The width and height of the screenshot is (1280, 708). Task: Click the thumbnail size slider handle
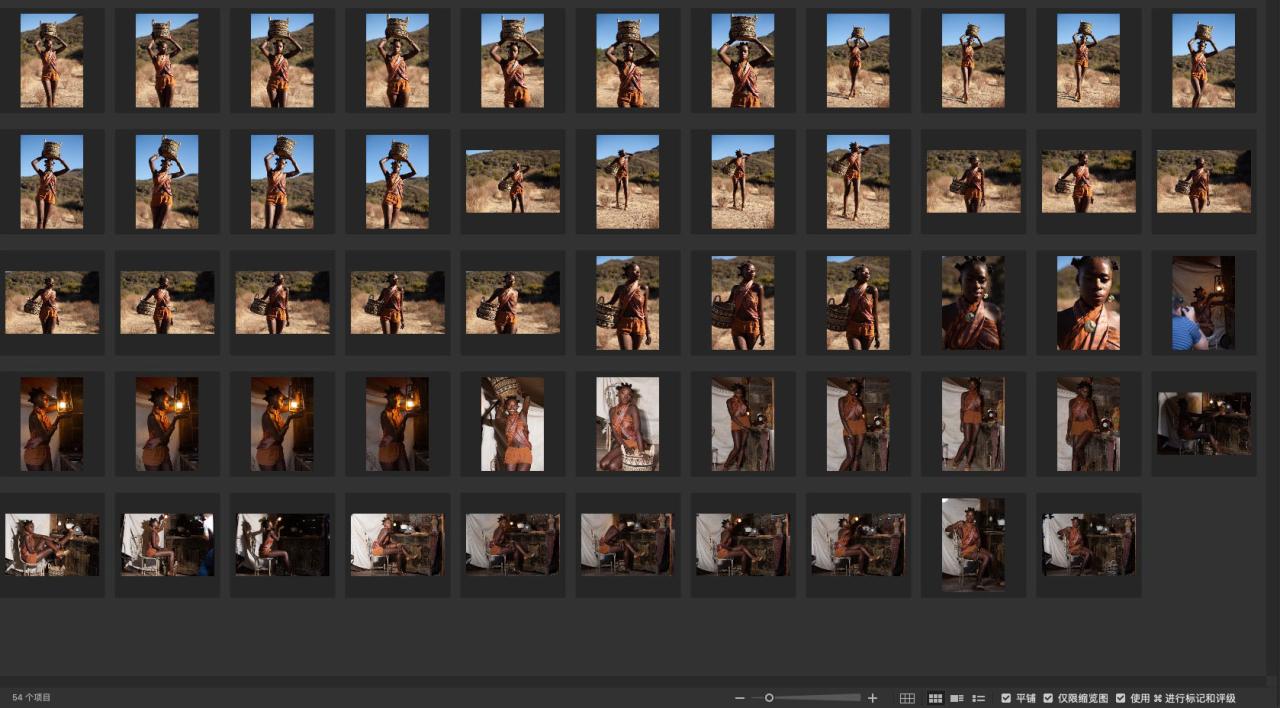[769, 698]
